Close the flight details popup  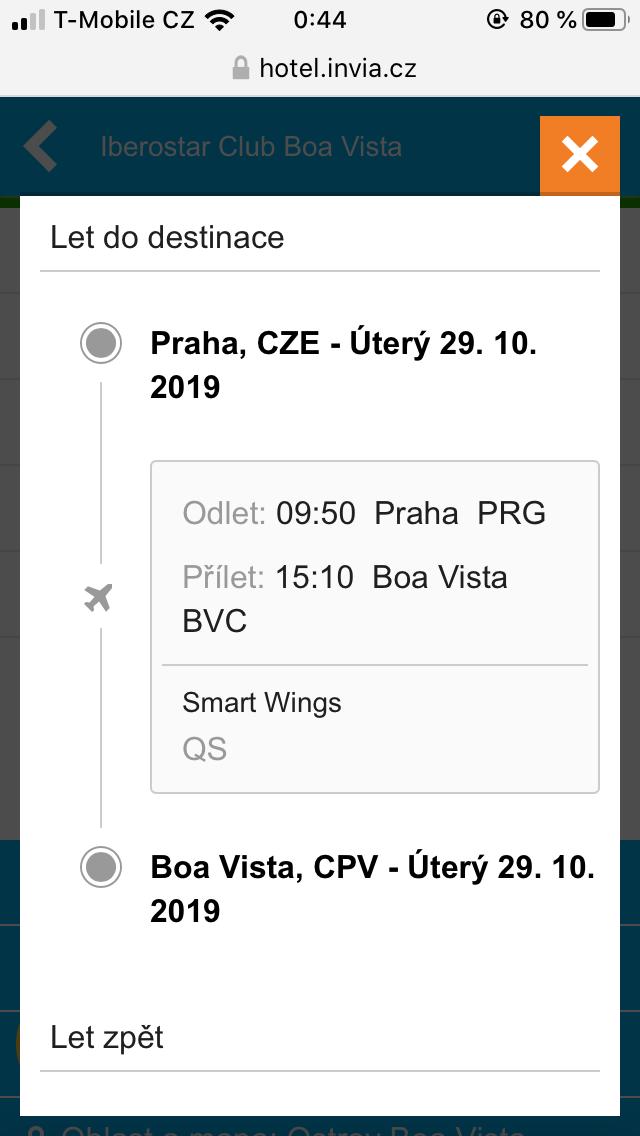579,155
